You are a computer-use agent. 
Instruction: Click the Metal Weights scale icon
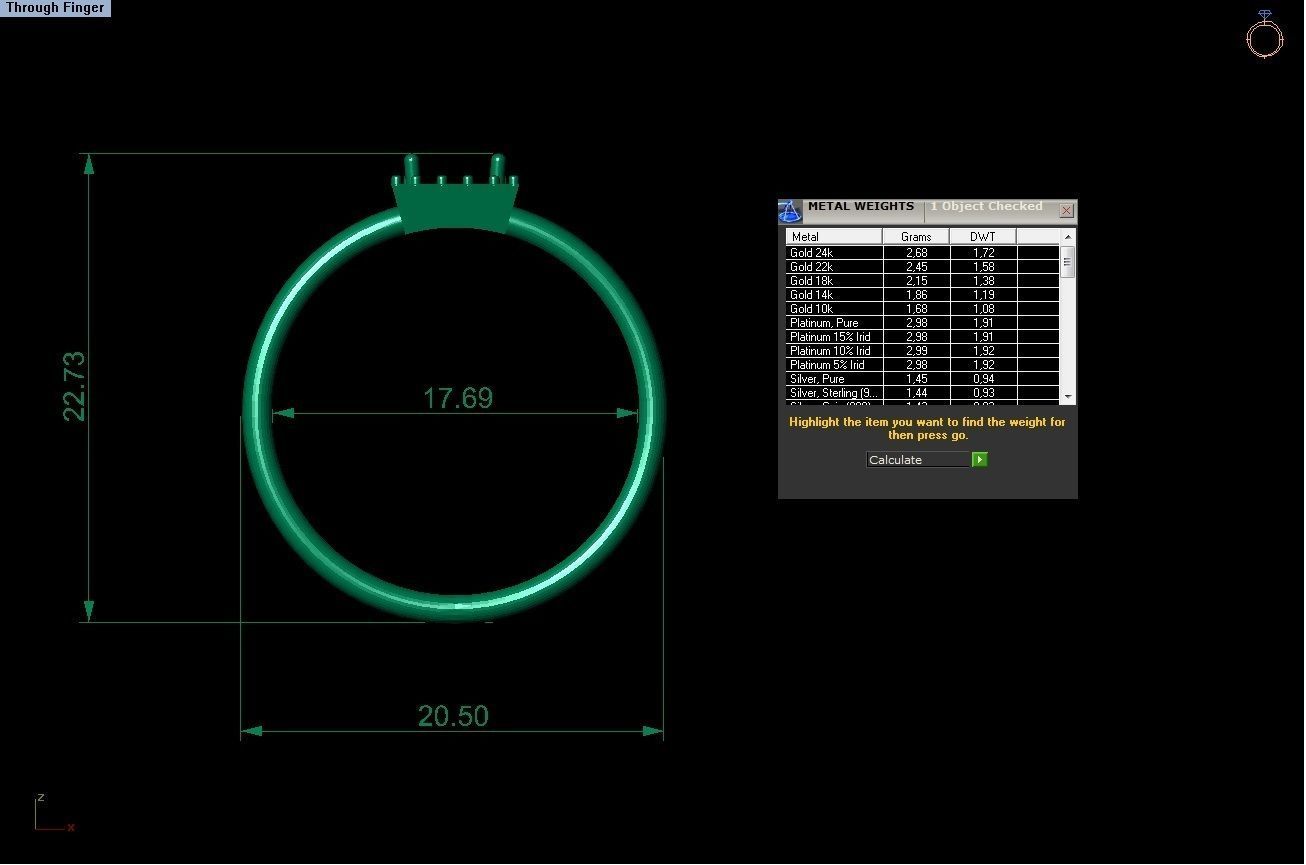(x=790, y=211)
